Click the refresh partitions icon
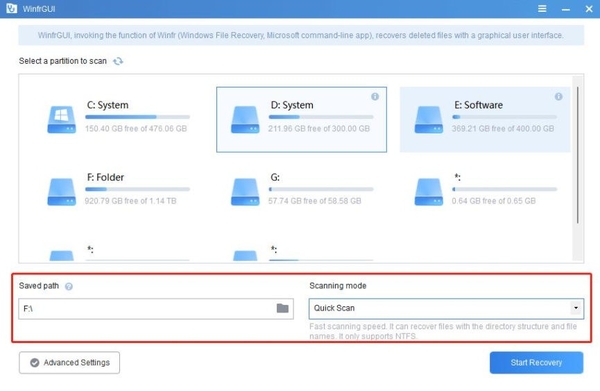 point(118,61)
